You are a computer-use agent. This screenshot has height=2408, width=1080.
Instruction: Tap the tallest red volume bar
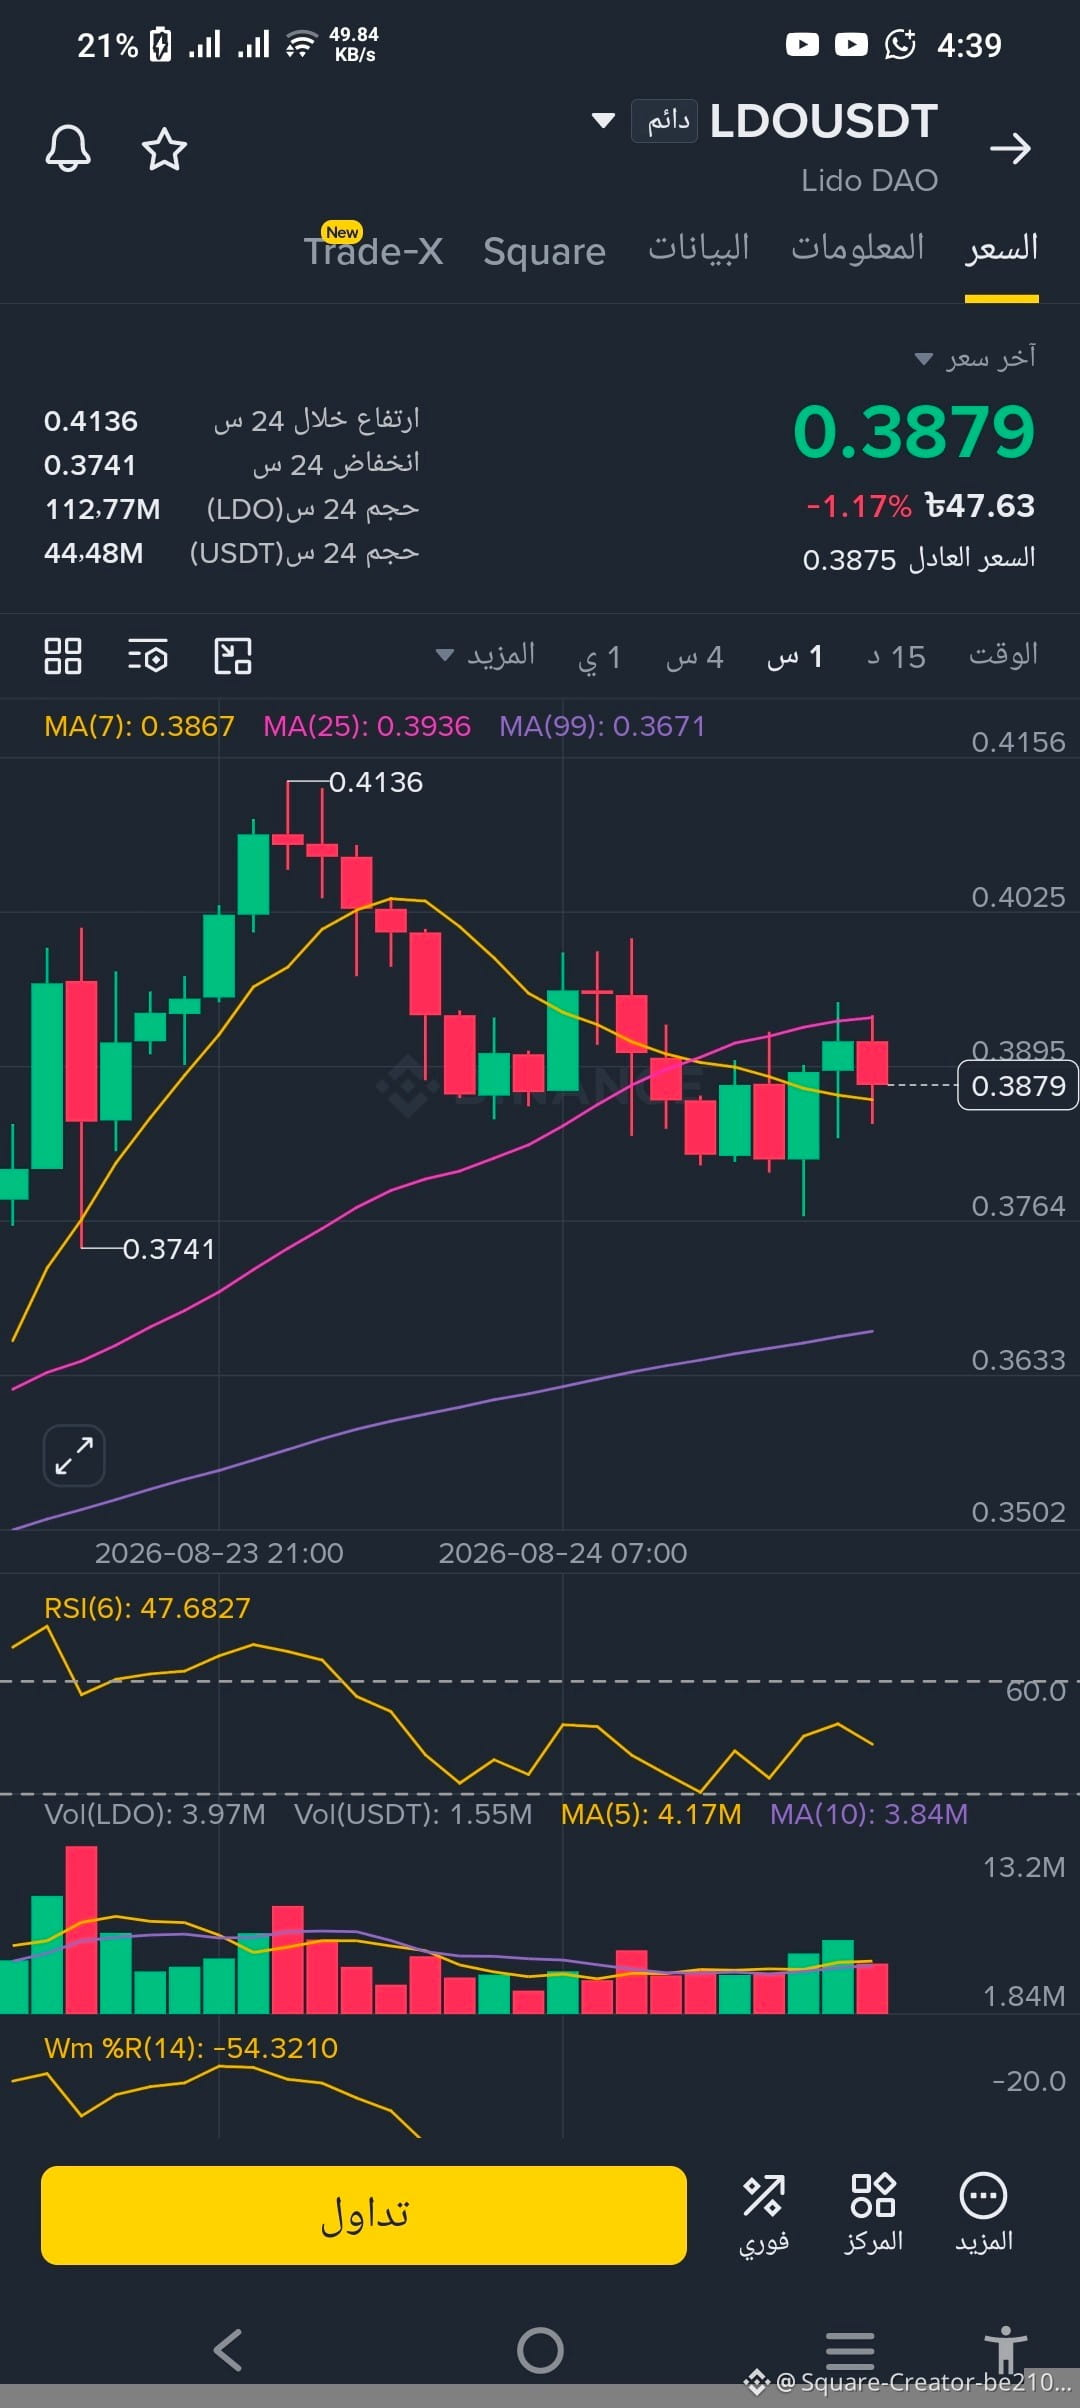[x=81, y=1929]
